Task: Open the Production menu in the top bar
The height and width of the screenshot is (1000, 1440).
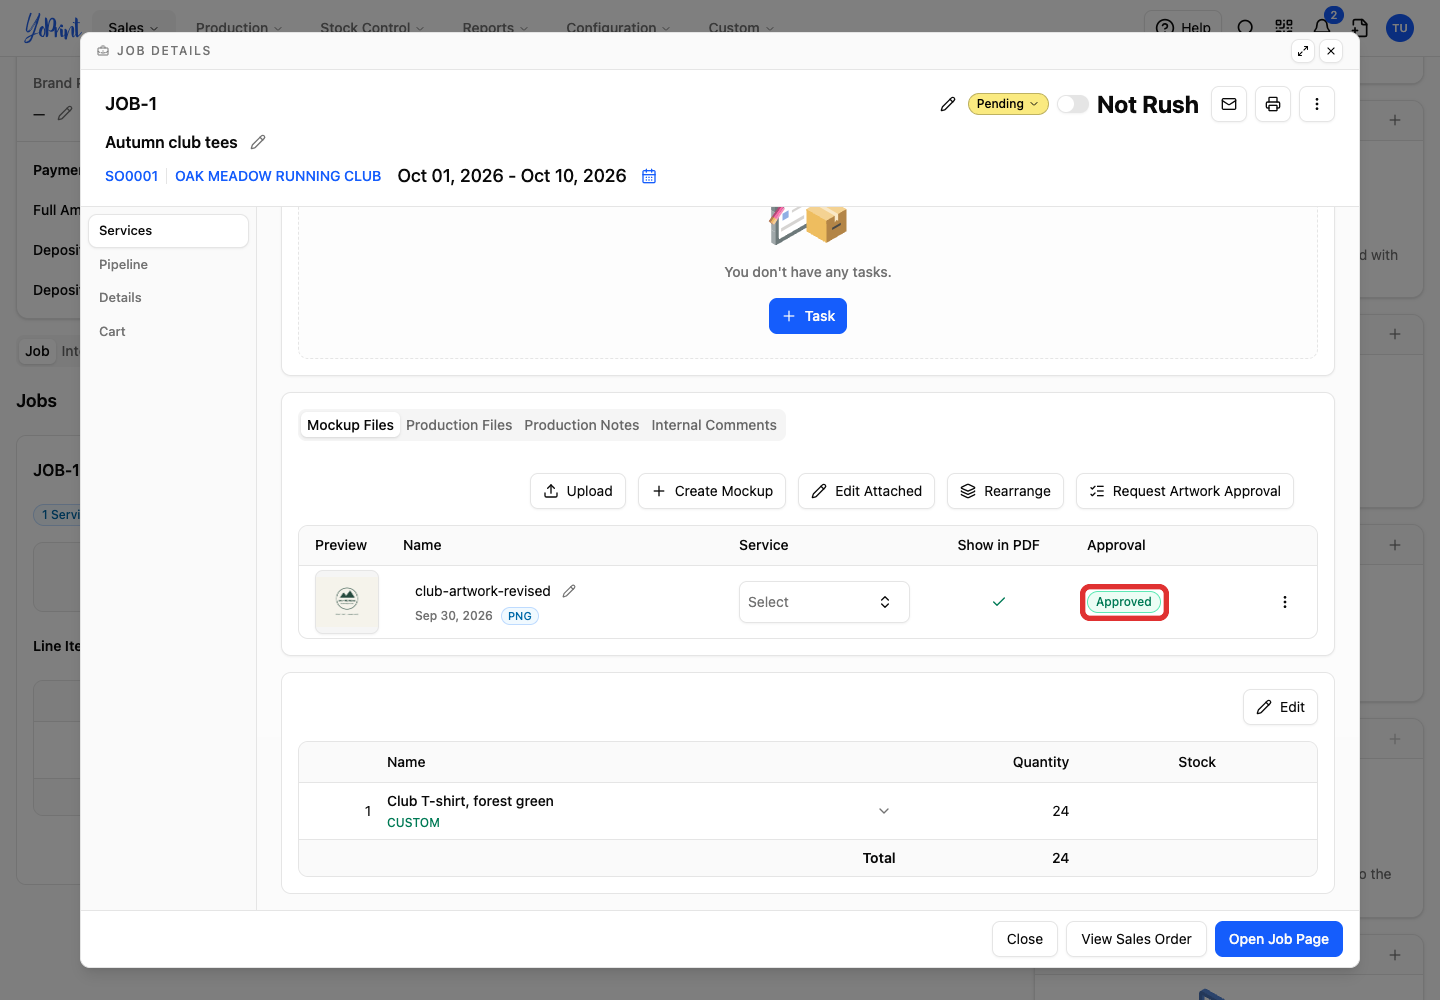Action: (239, 27)
